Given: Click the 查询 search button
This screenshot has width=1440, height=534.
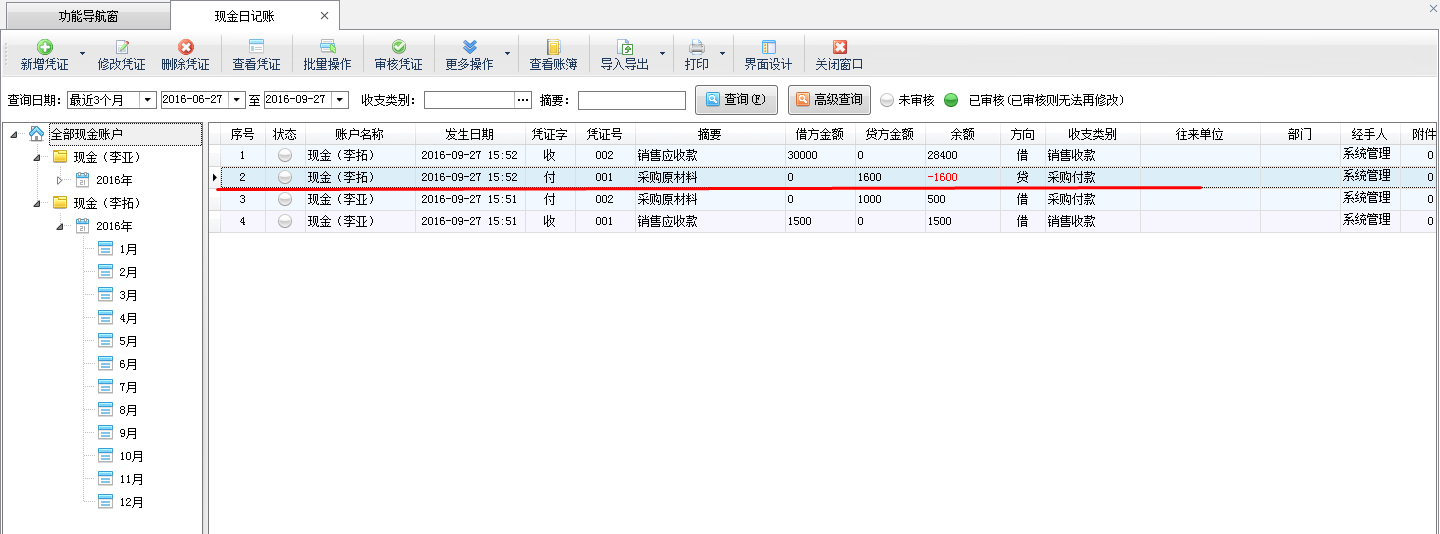Looking at the screenshot, I should [736, 100].
